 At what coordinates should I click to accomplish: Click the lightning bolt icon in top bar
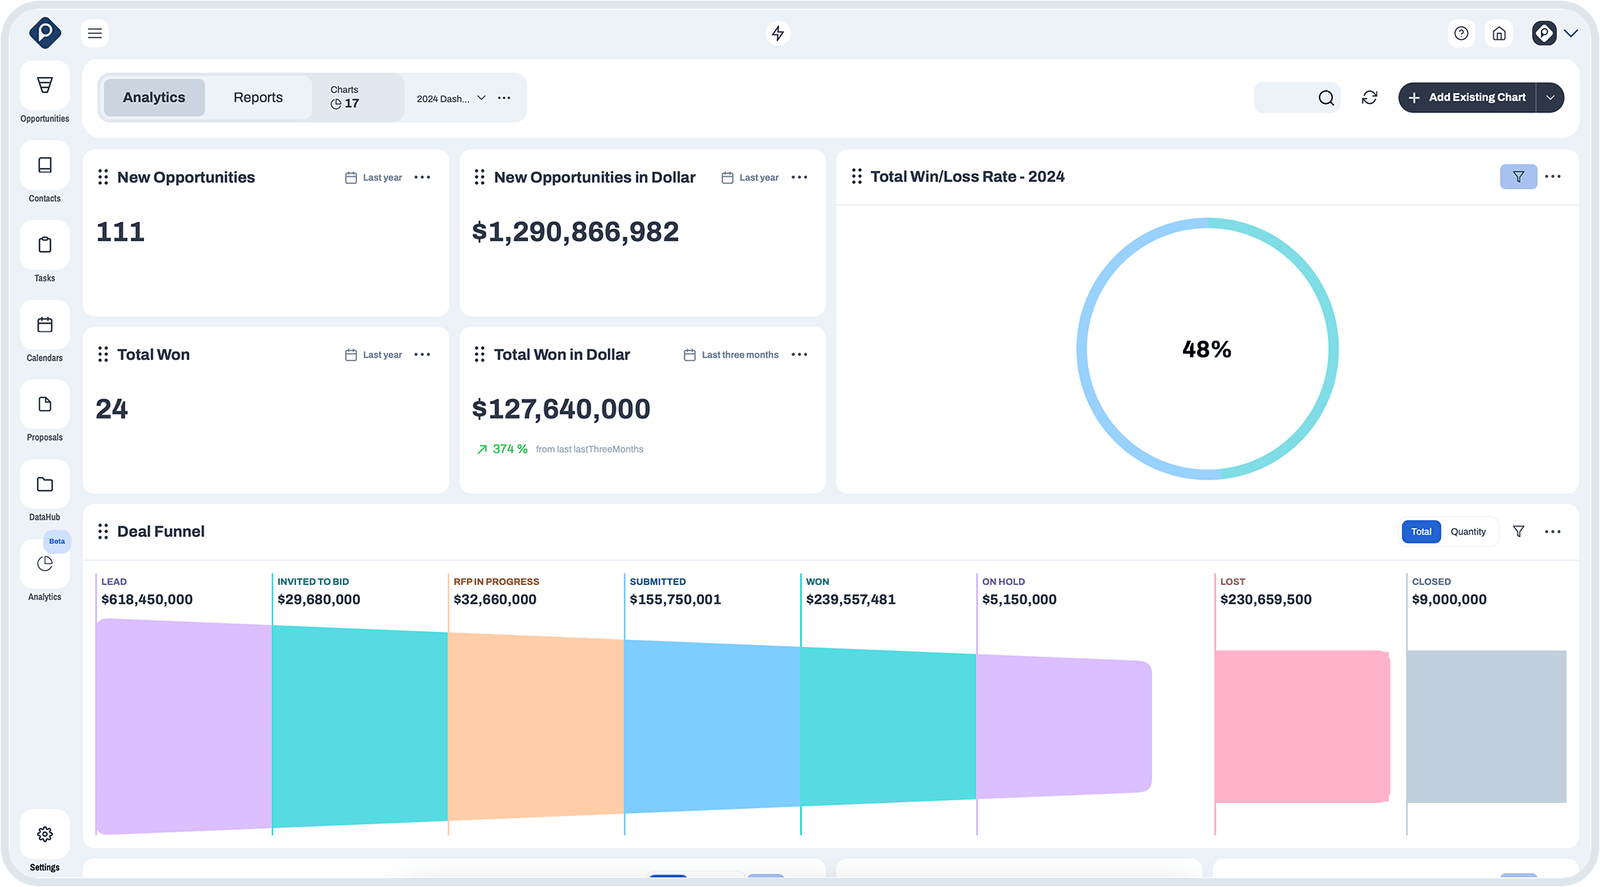pos(778,33)
